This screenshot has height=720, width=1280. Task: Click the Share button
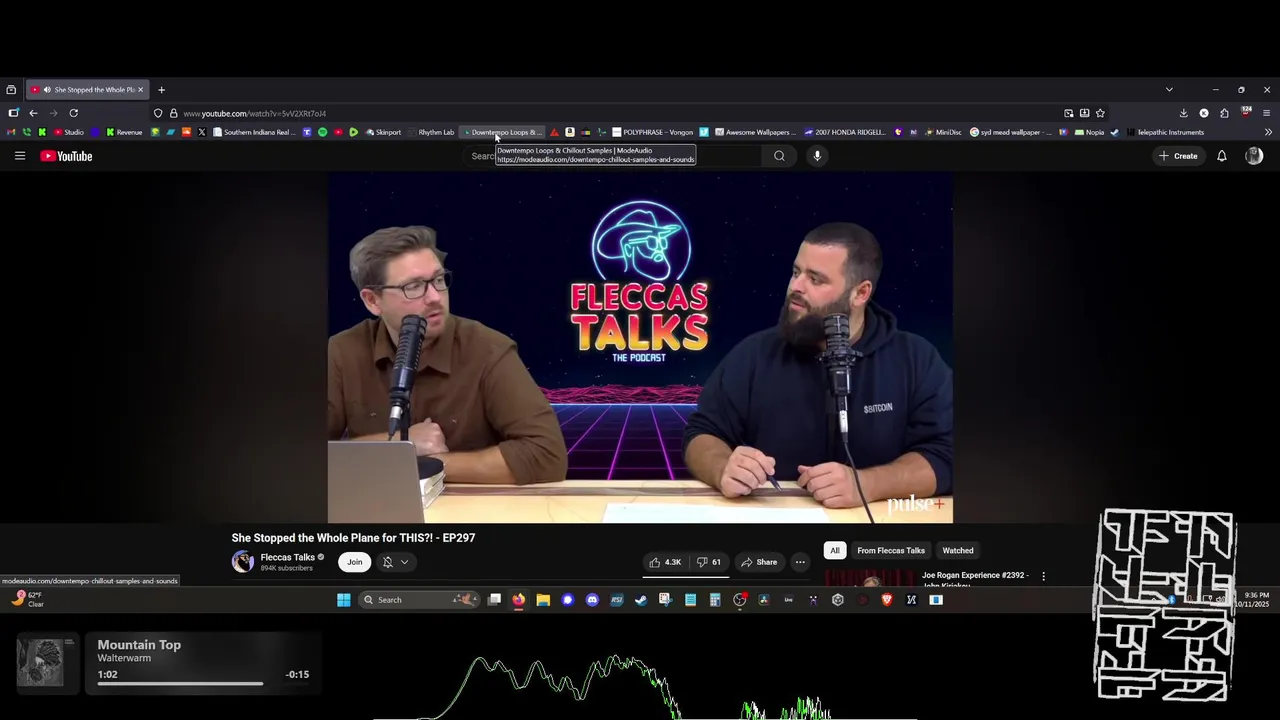tap(759, 562)
